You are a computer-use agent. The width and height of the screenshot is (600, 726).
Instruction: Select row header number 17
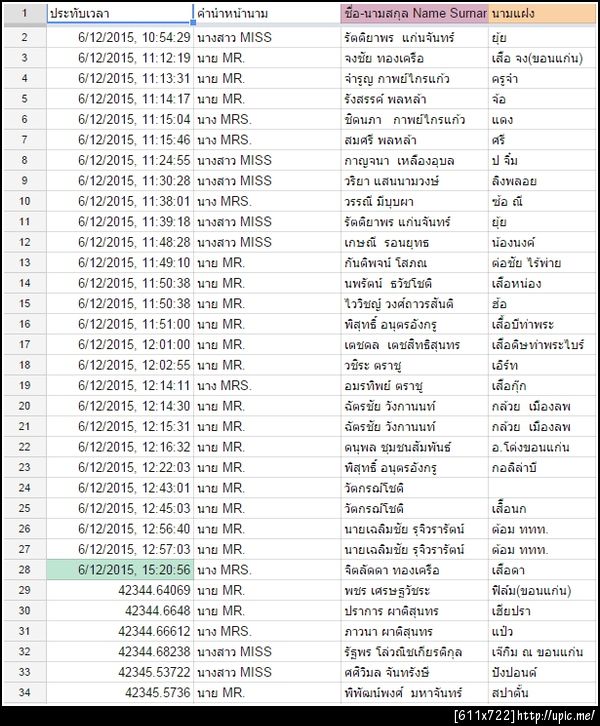point(25,344)
